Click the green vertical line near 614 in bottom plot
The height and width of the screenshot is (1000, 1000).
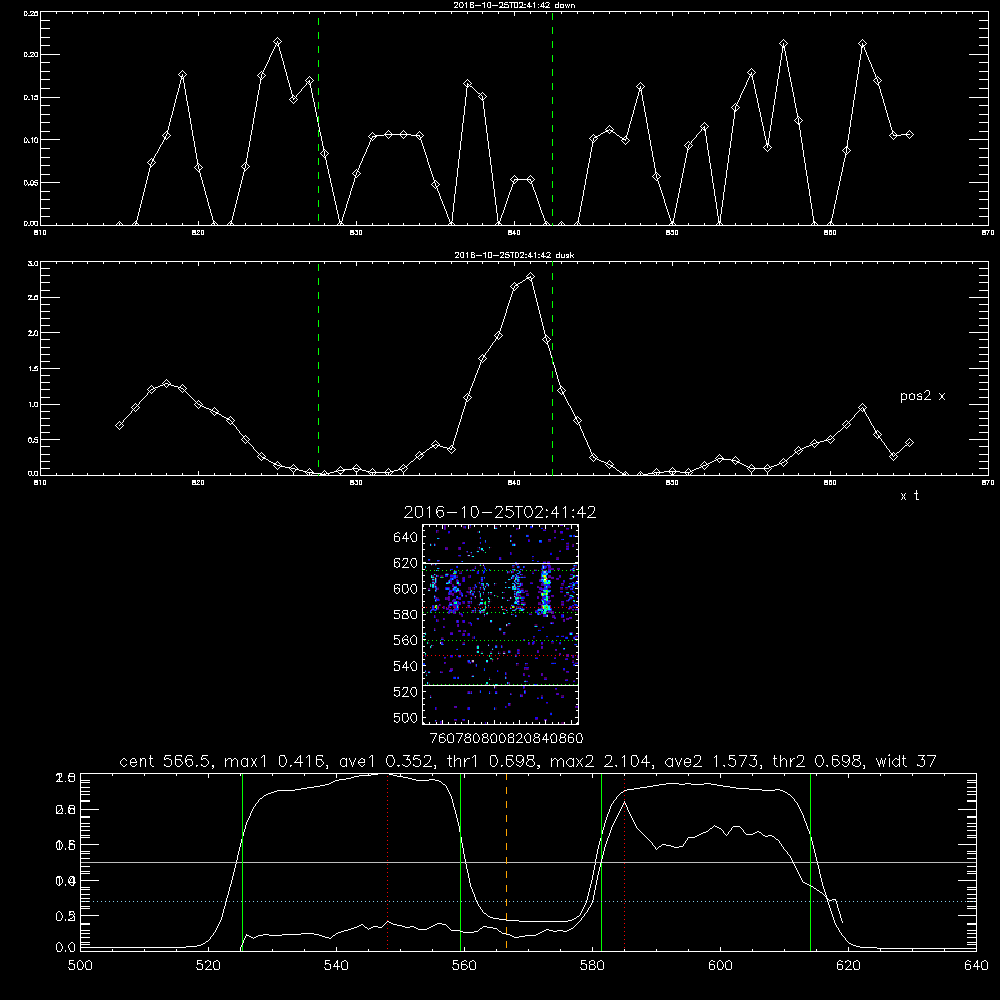tap(811, 861)
